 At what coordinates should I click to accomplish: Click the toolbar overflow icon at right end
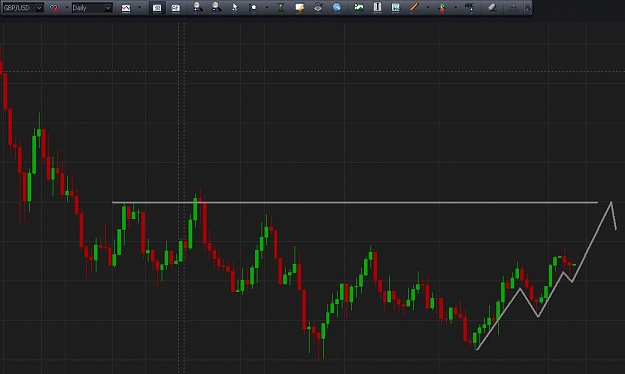[528, 8]
